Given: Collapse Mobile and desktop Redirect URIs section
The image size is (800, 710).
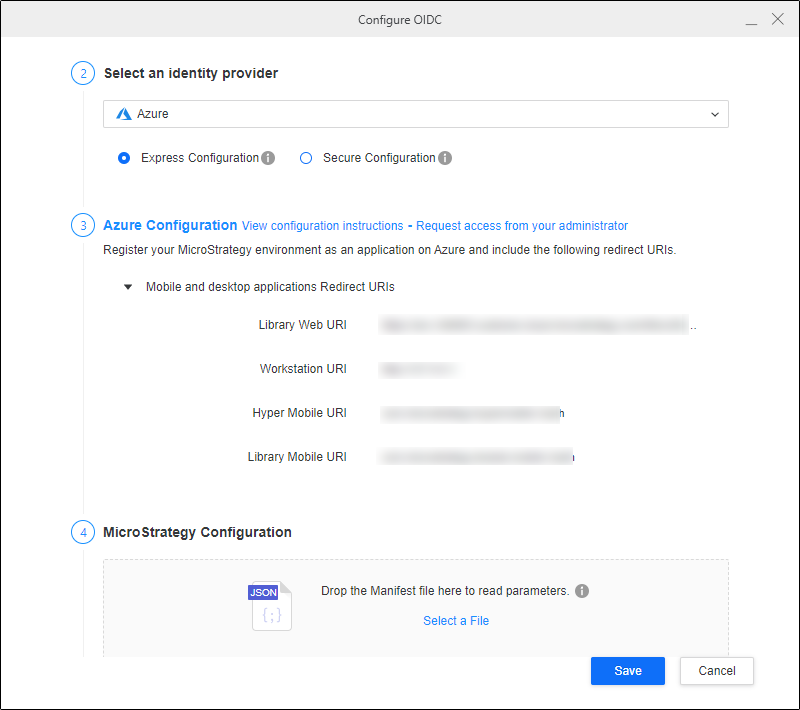Looking at the screenshot, I should tap(127, 287).
